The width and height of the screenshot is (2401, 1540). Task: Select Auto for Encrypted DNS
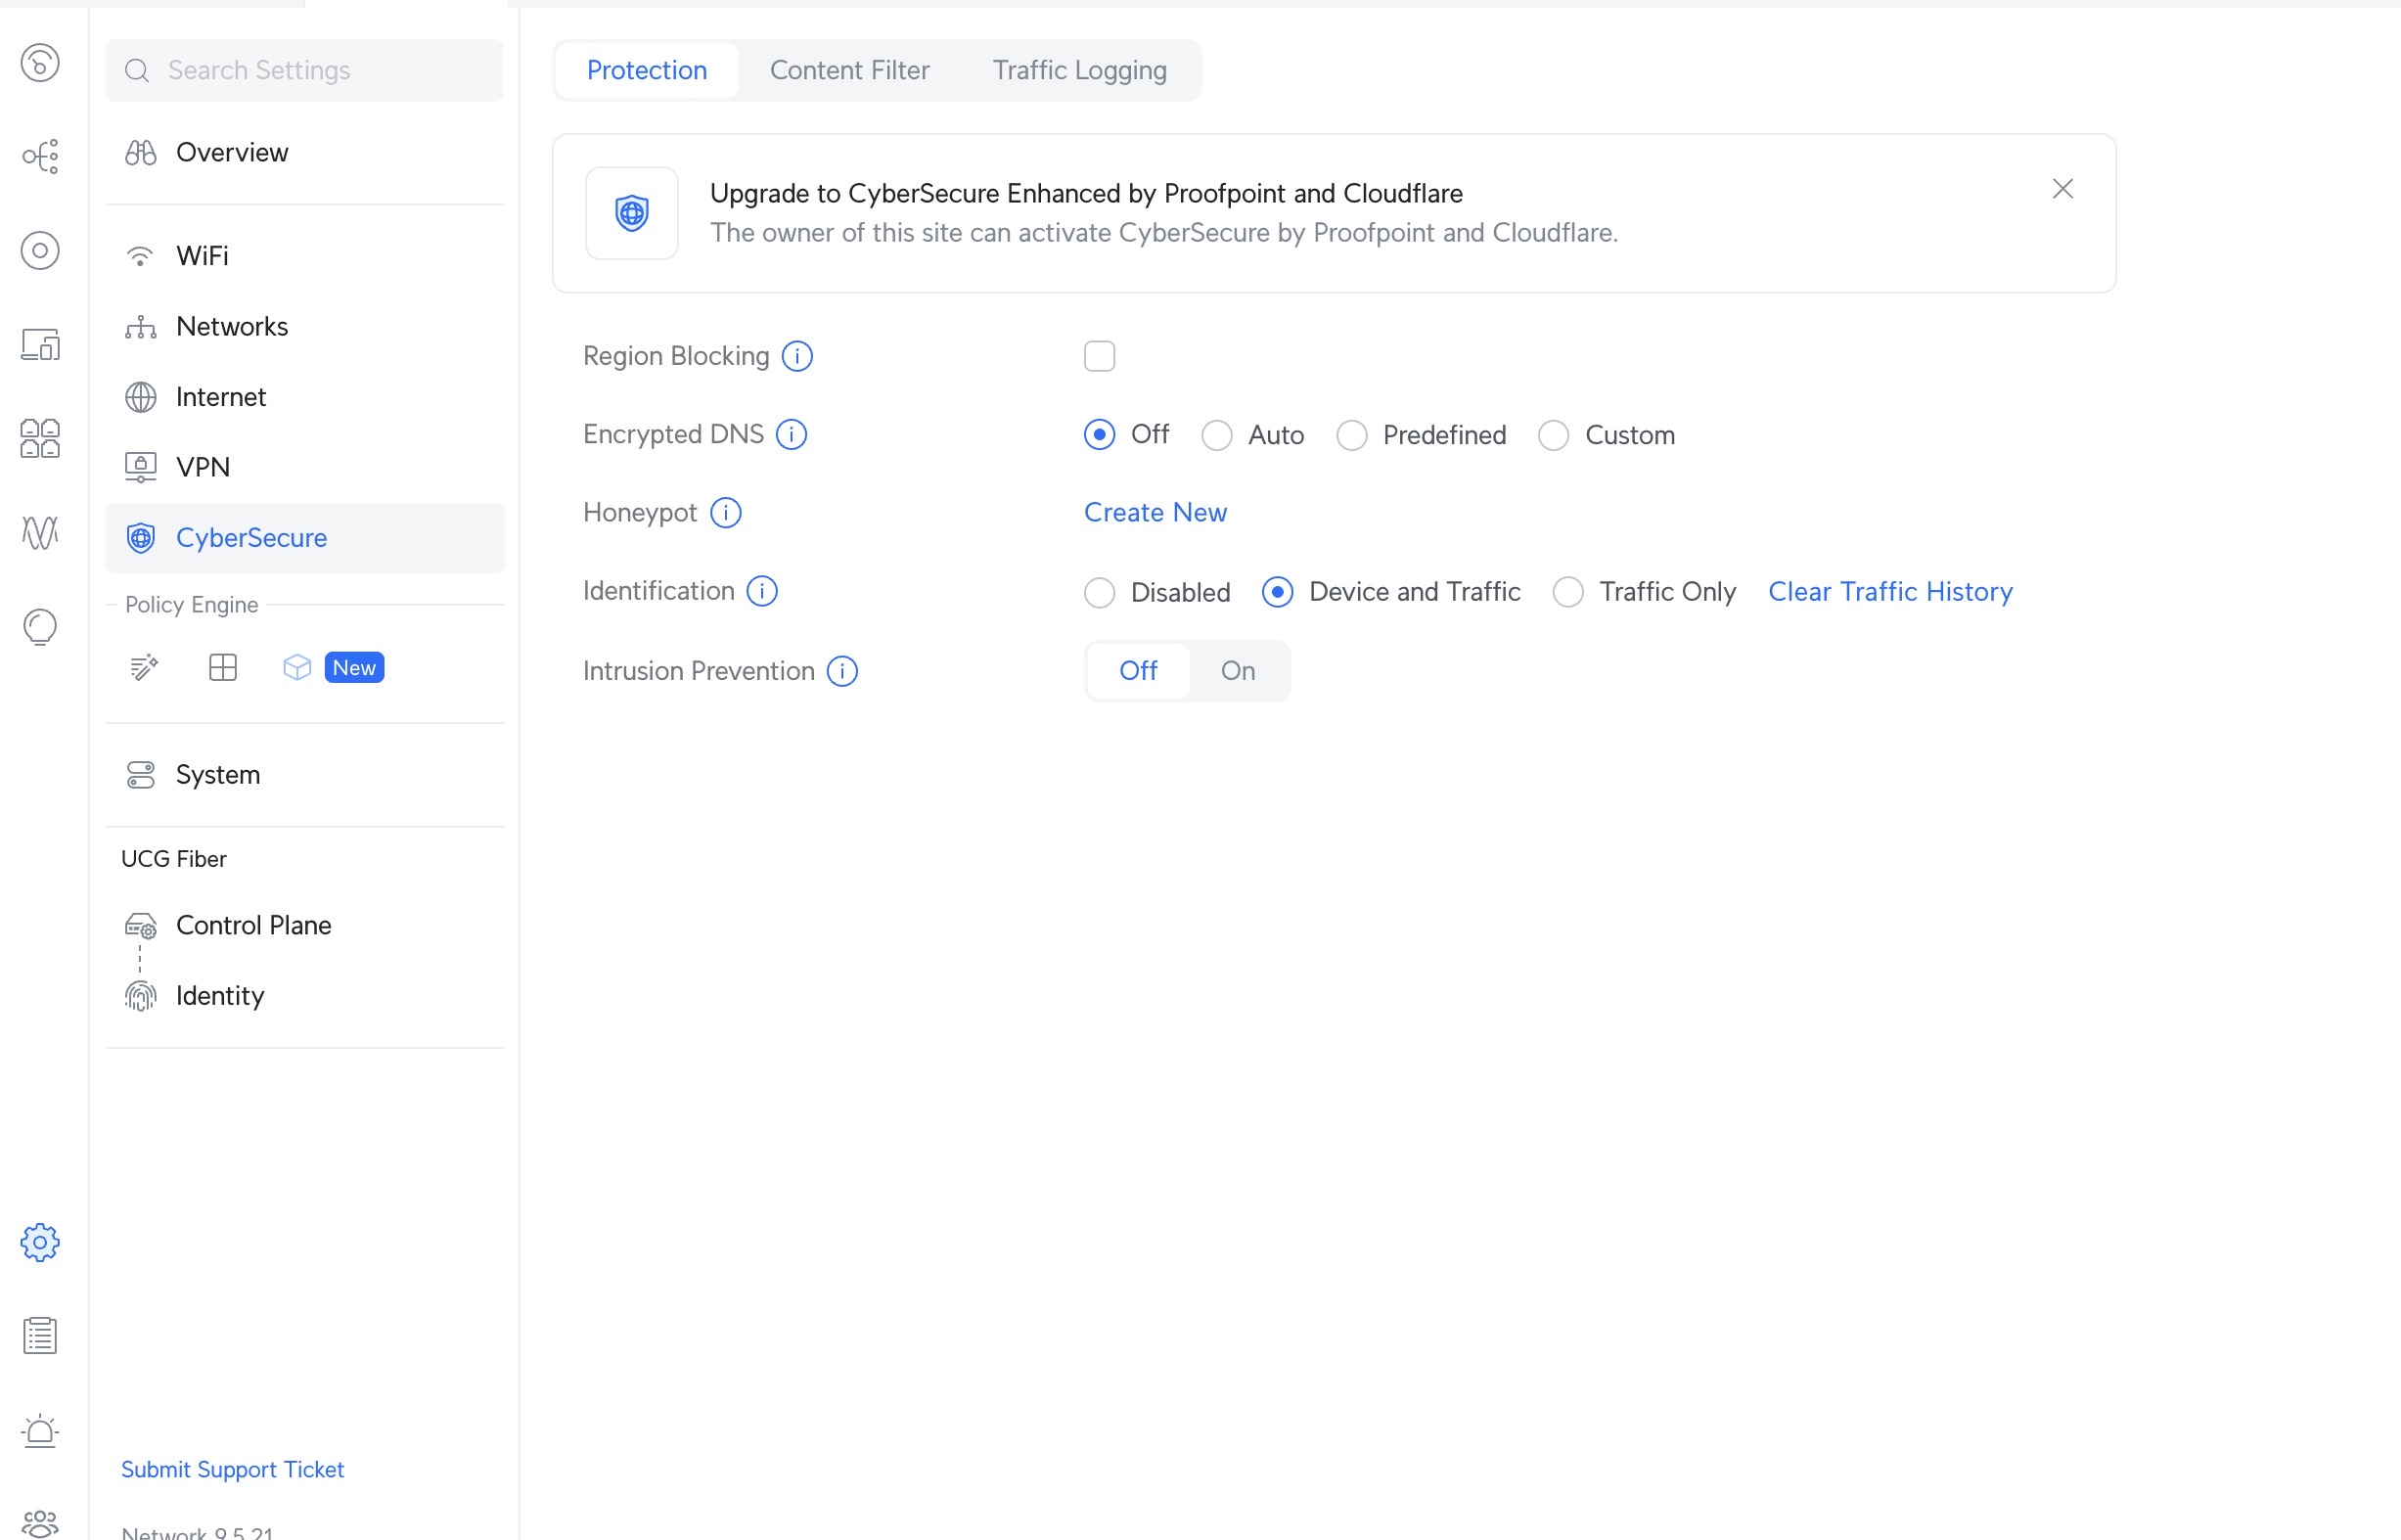tap(1217, 435)
